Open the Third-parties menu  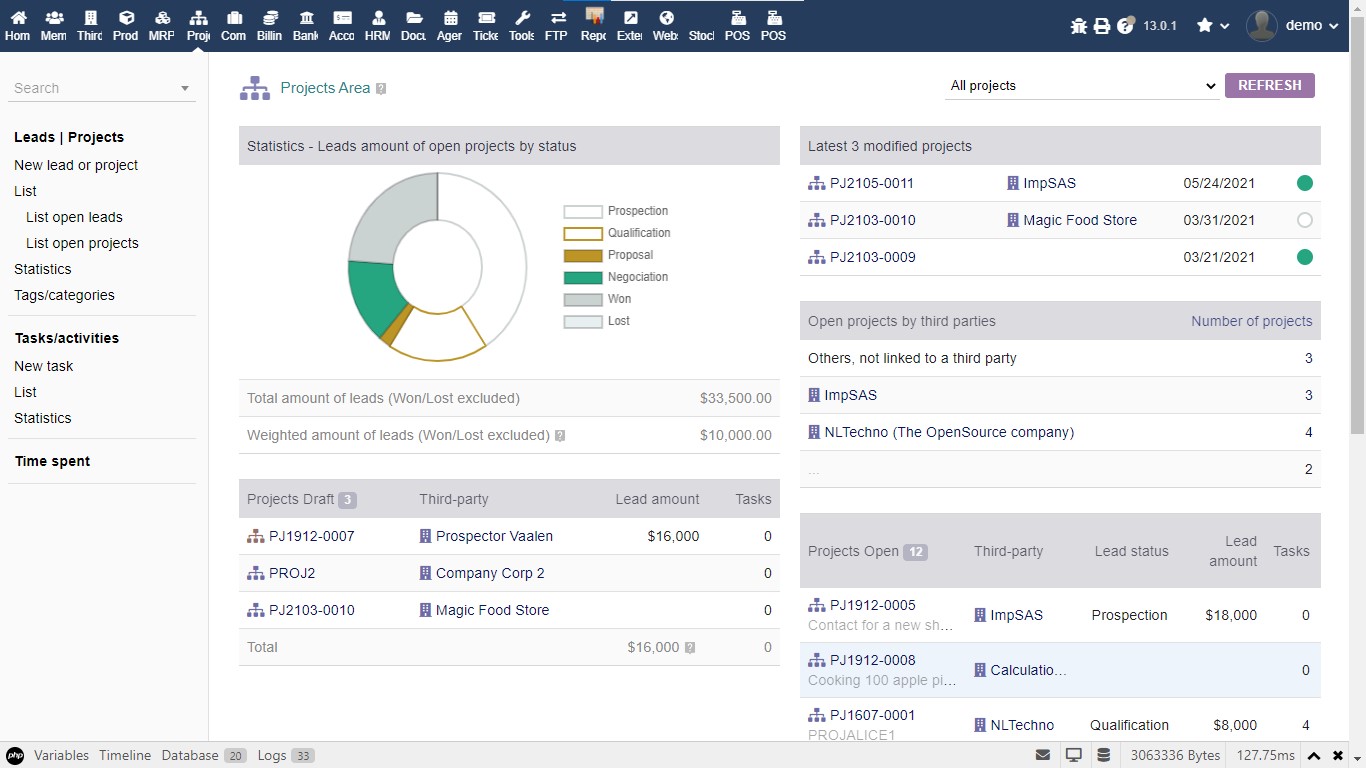(x=89, y=25)
